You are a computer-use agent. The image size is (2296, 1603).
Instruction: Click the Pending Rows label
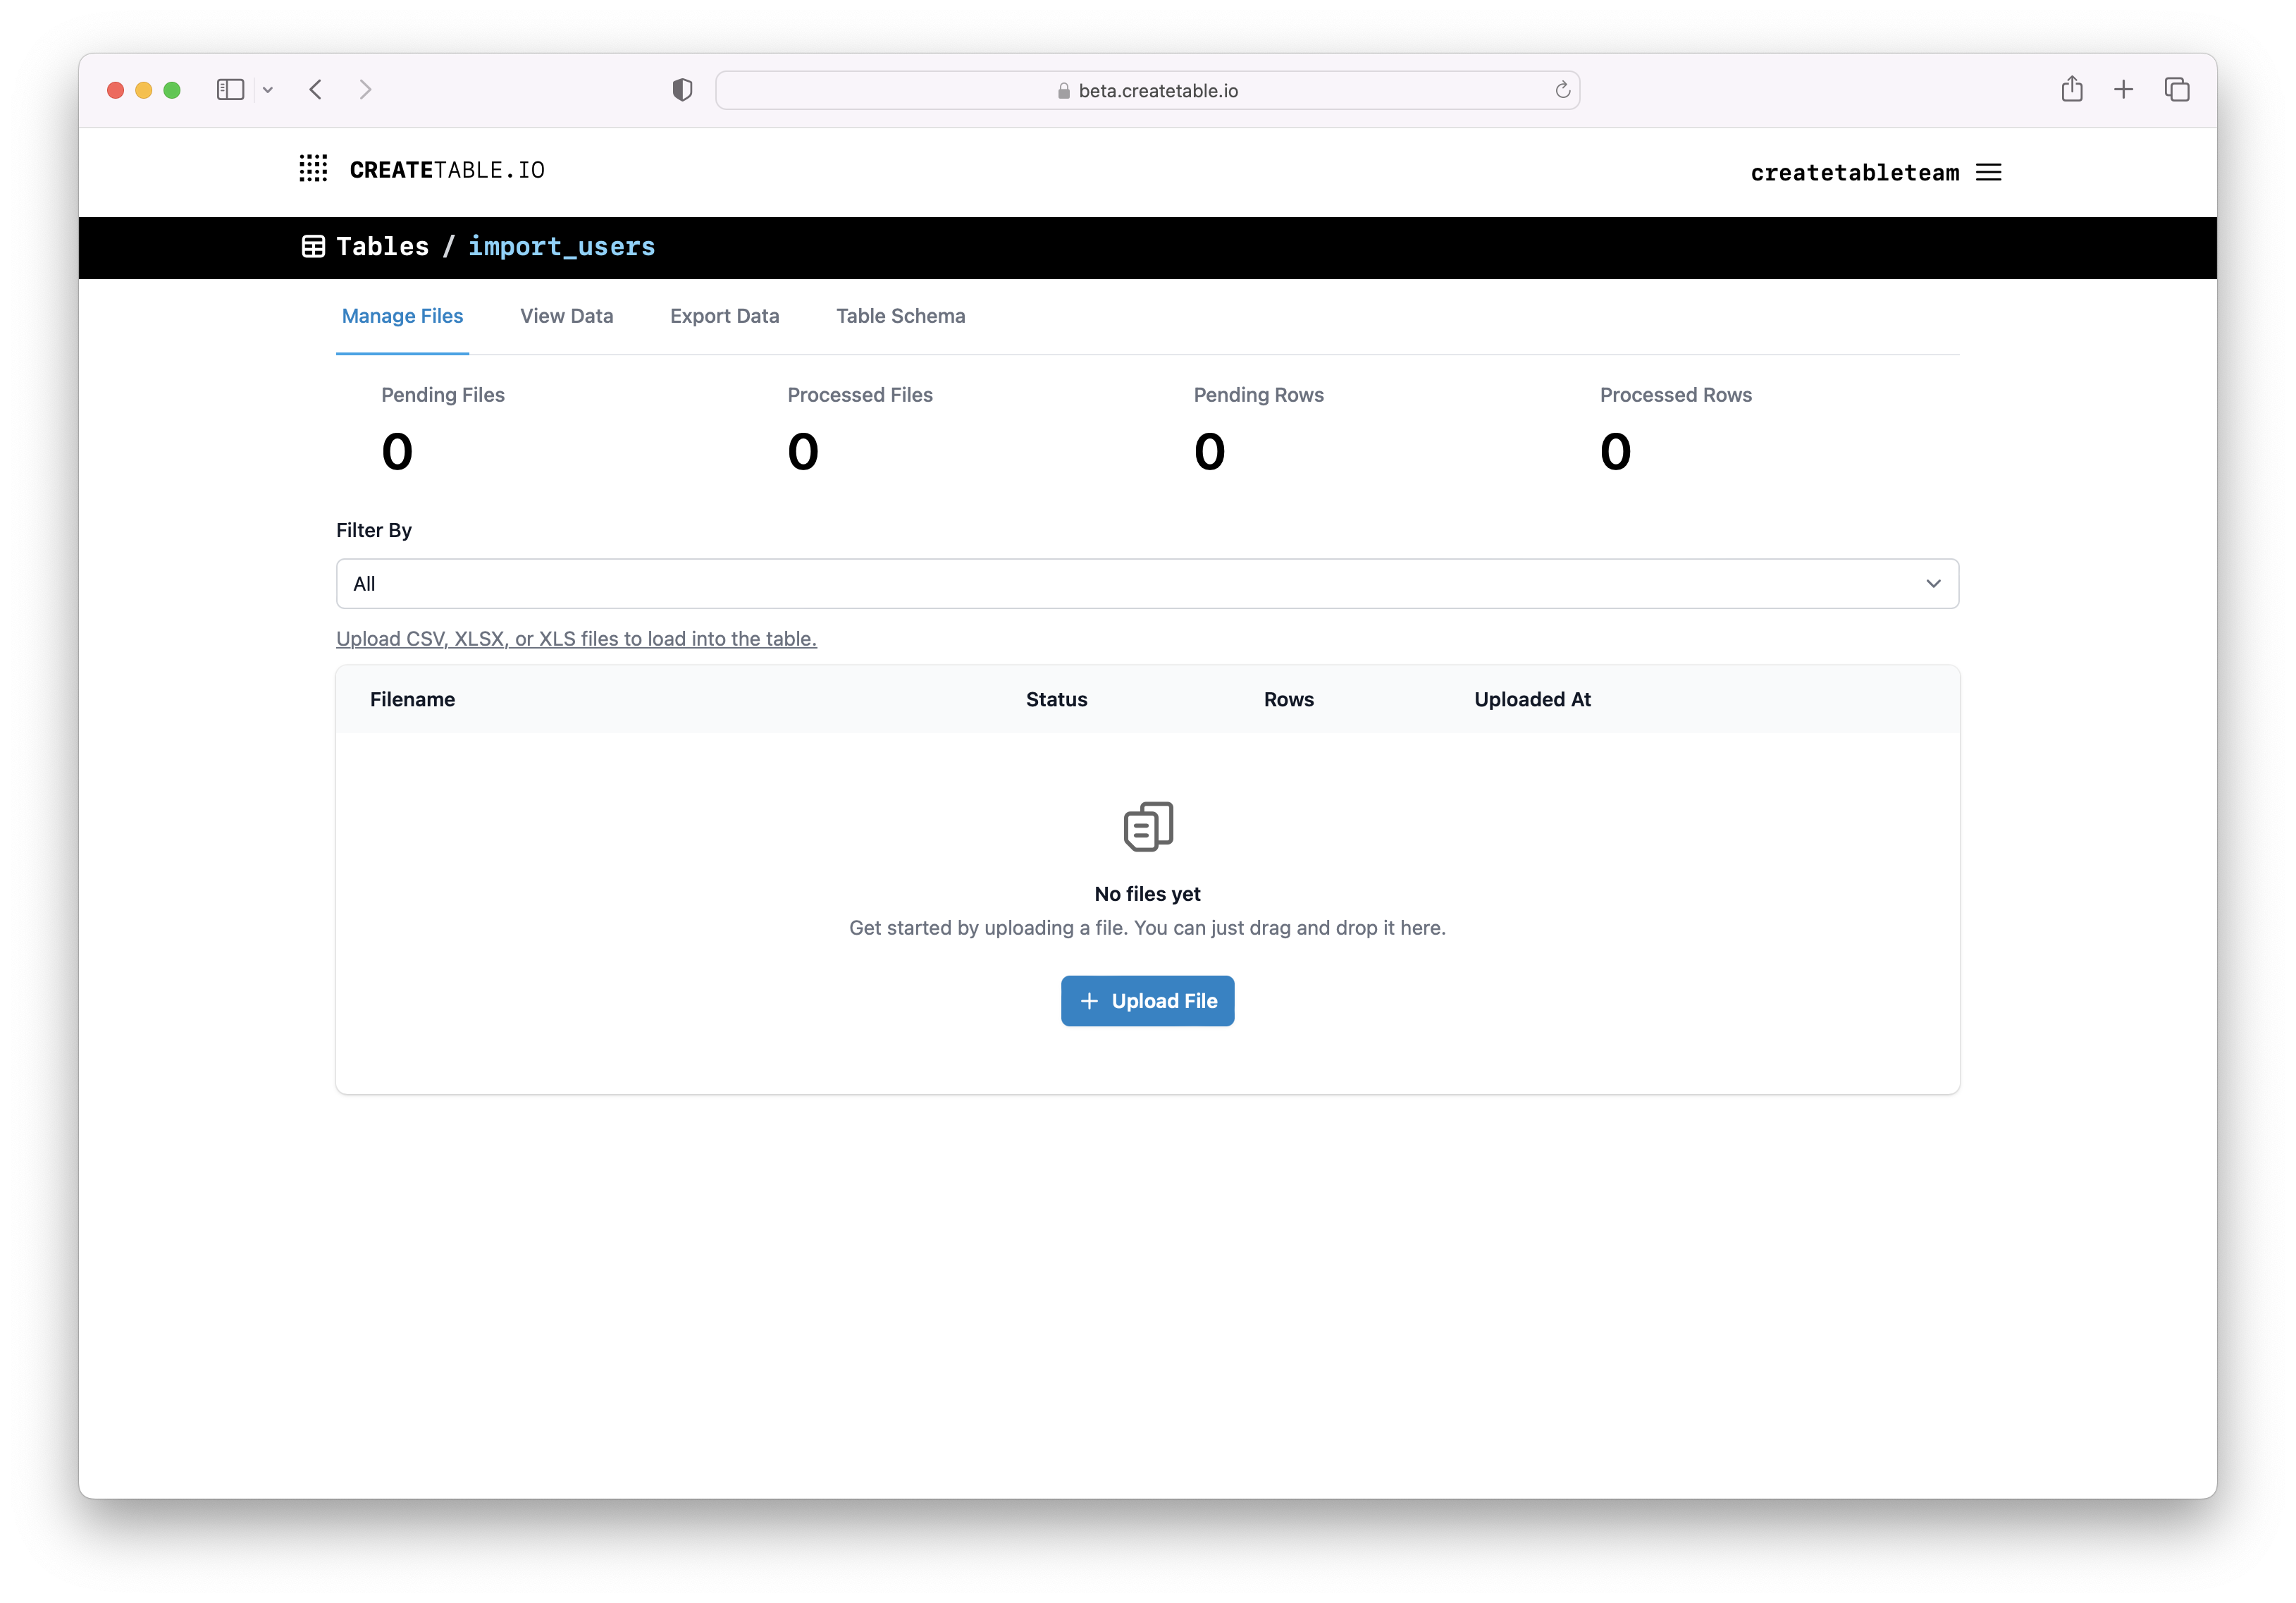(1258, 395)
